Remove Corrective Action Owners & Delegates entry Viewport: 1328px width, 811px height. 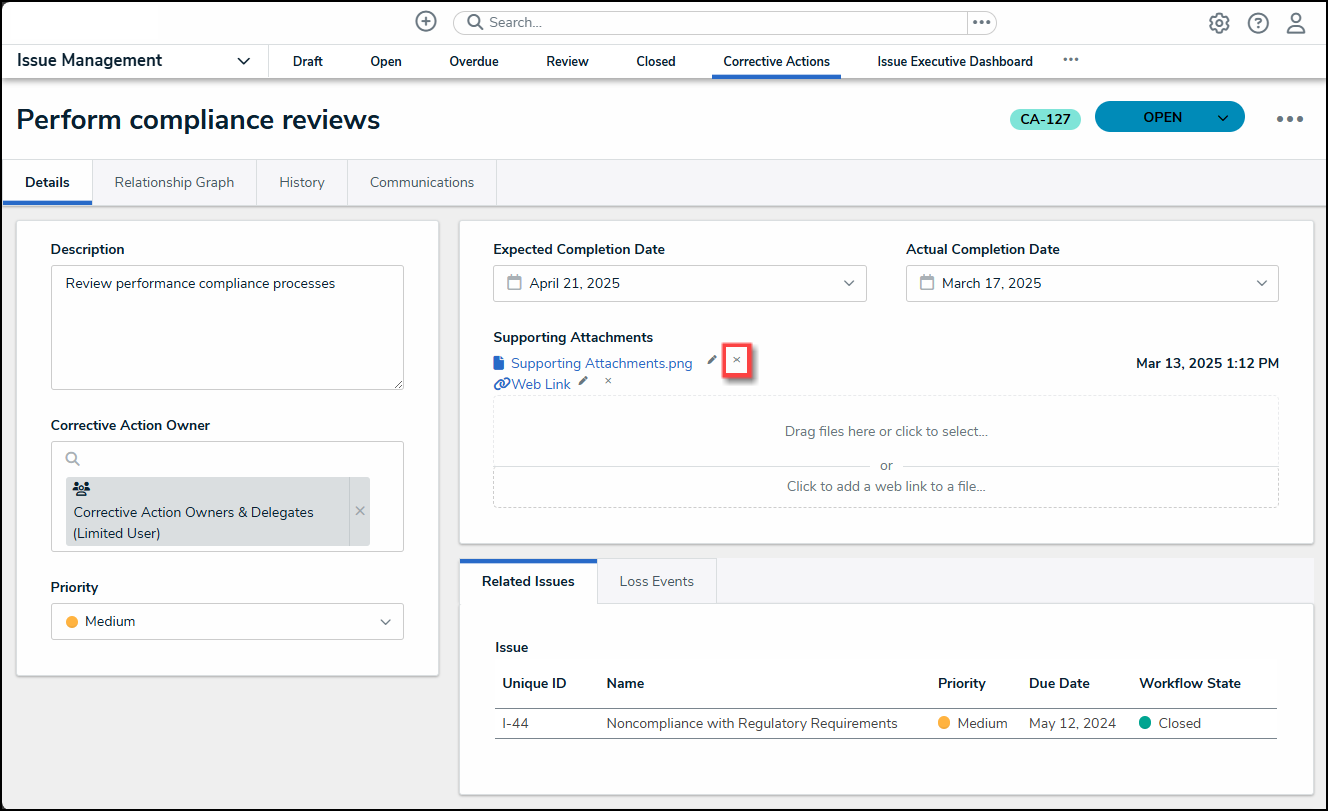(360, 511)
